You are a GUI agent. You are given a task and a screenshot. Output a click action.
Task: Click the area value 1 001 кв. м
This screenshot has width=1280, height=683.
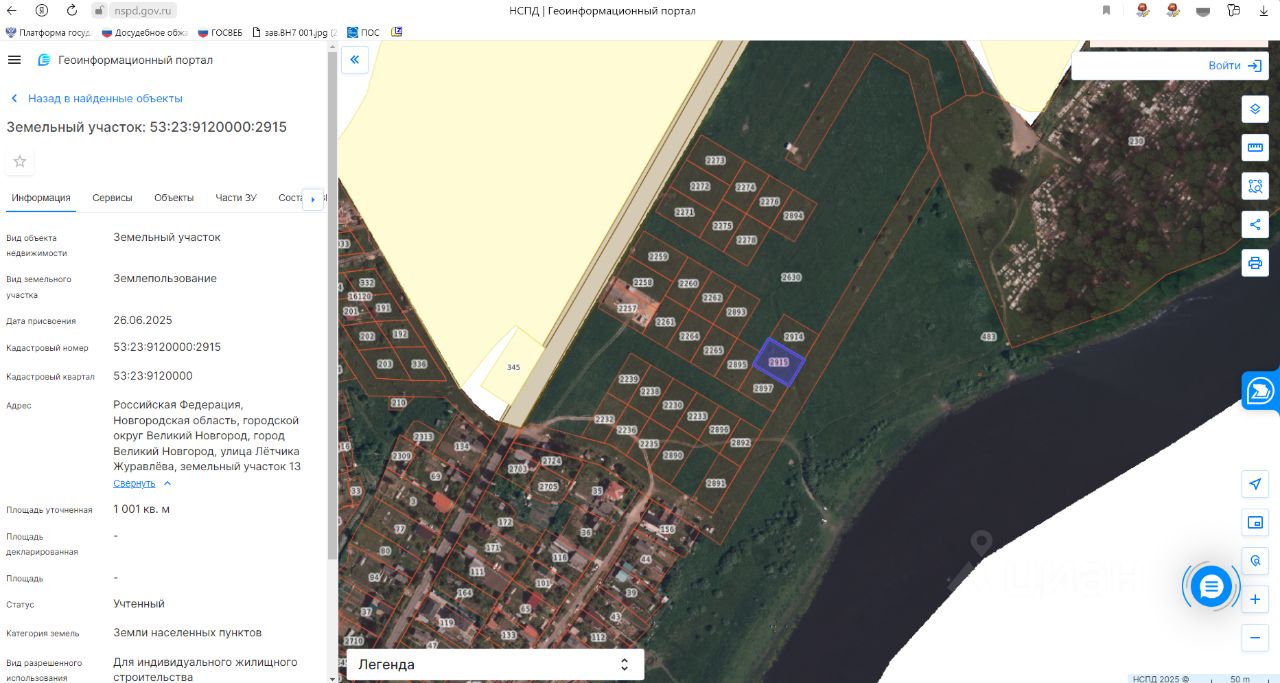[142, 509]
